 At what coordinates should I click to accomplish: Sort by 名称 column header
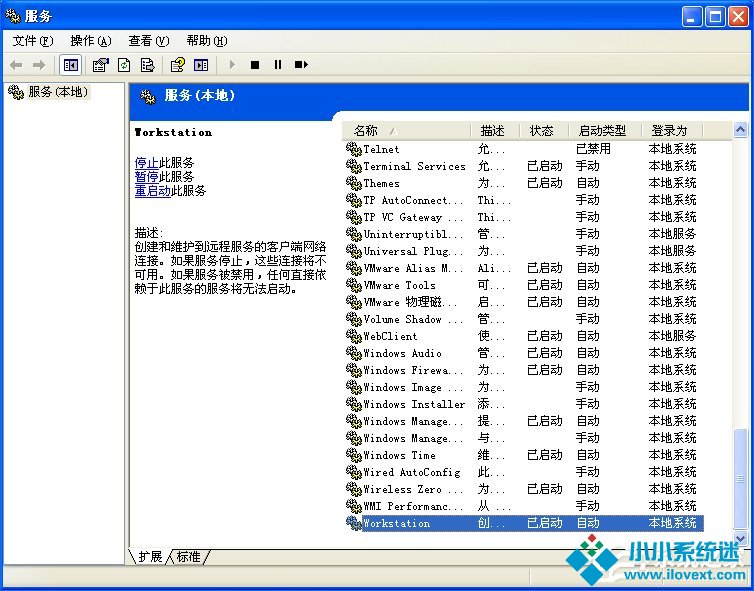(x=407, y=131)
